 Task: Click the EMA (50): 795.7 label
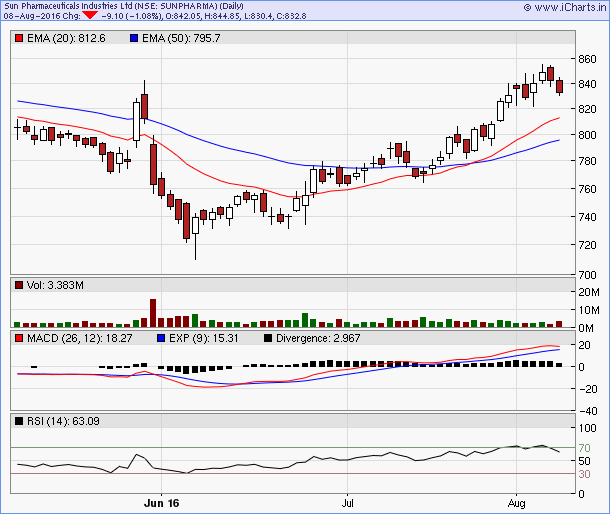point(181,38)
